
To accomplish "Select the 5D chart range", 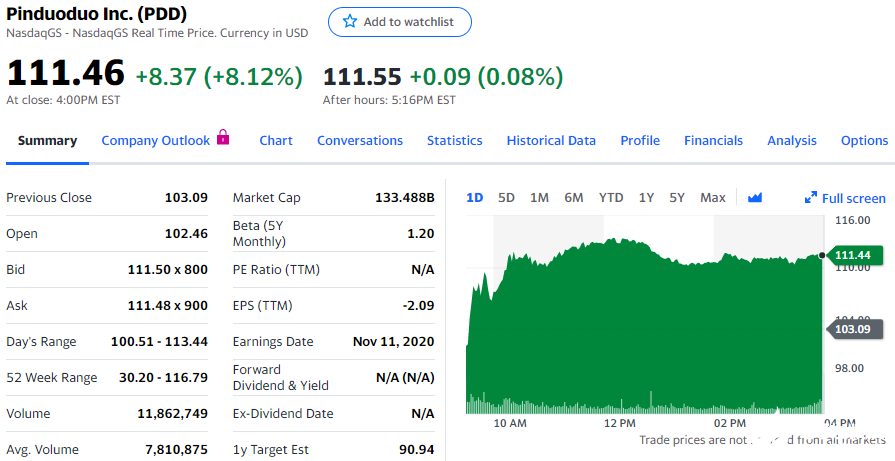I will tap(506, 197).
